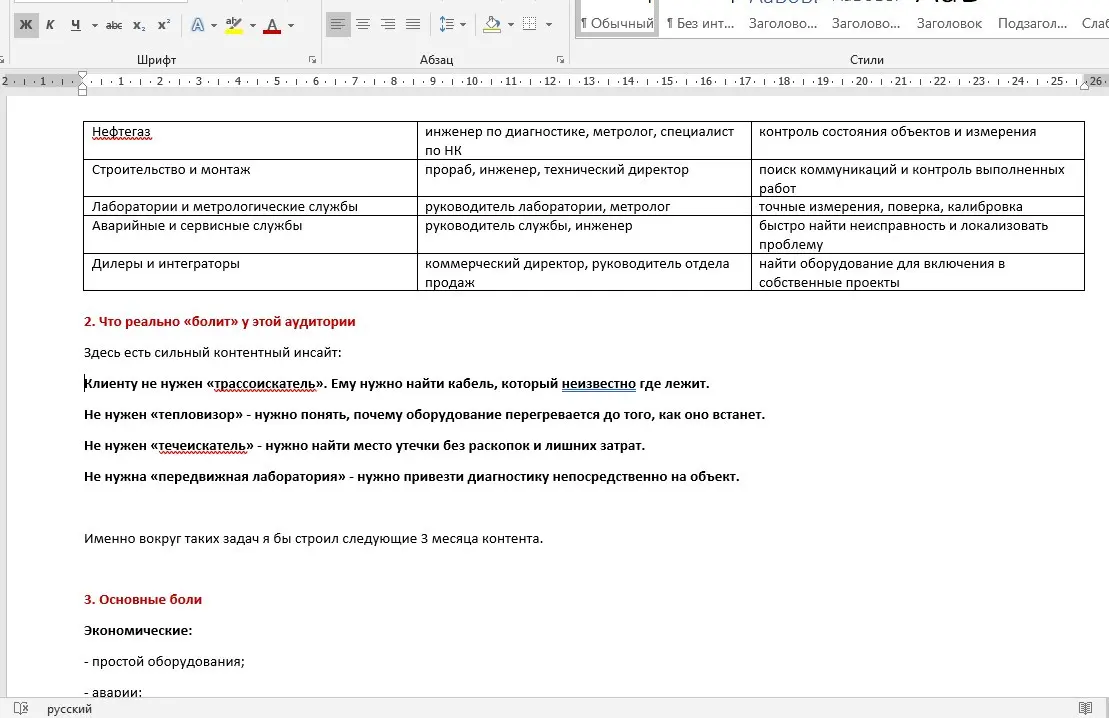Image resolution: width=1109 pixels, height=718 pixels.
Task: Expand line spacing dropdown arrow
Action: pos(463,25)
